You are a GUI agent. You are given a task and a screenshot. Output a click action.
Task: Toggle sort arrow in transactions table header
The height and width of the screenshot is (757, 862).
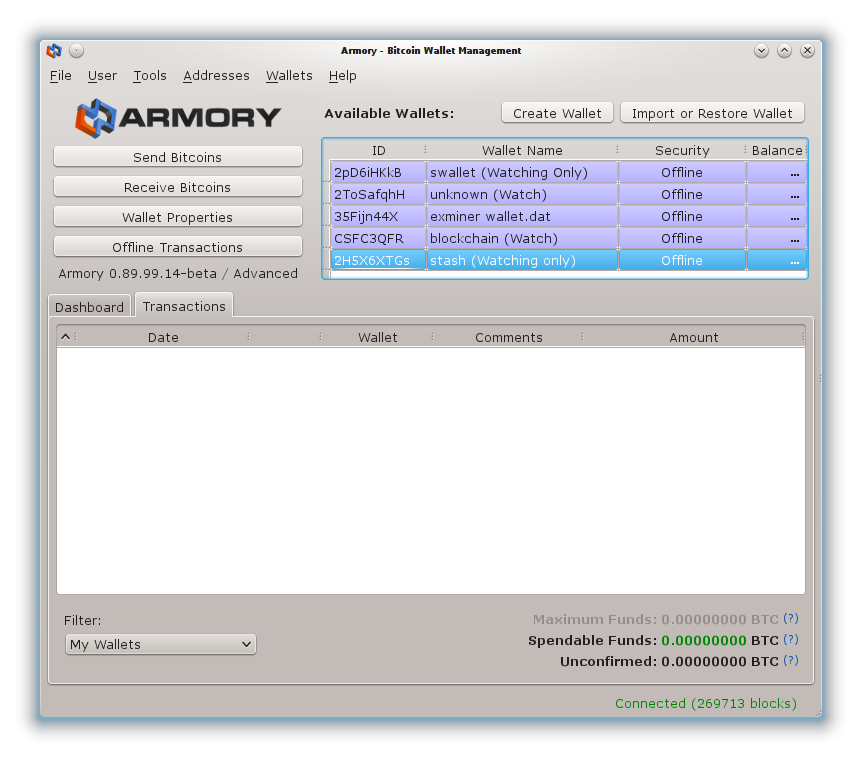coord(65,336)
